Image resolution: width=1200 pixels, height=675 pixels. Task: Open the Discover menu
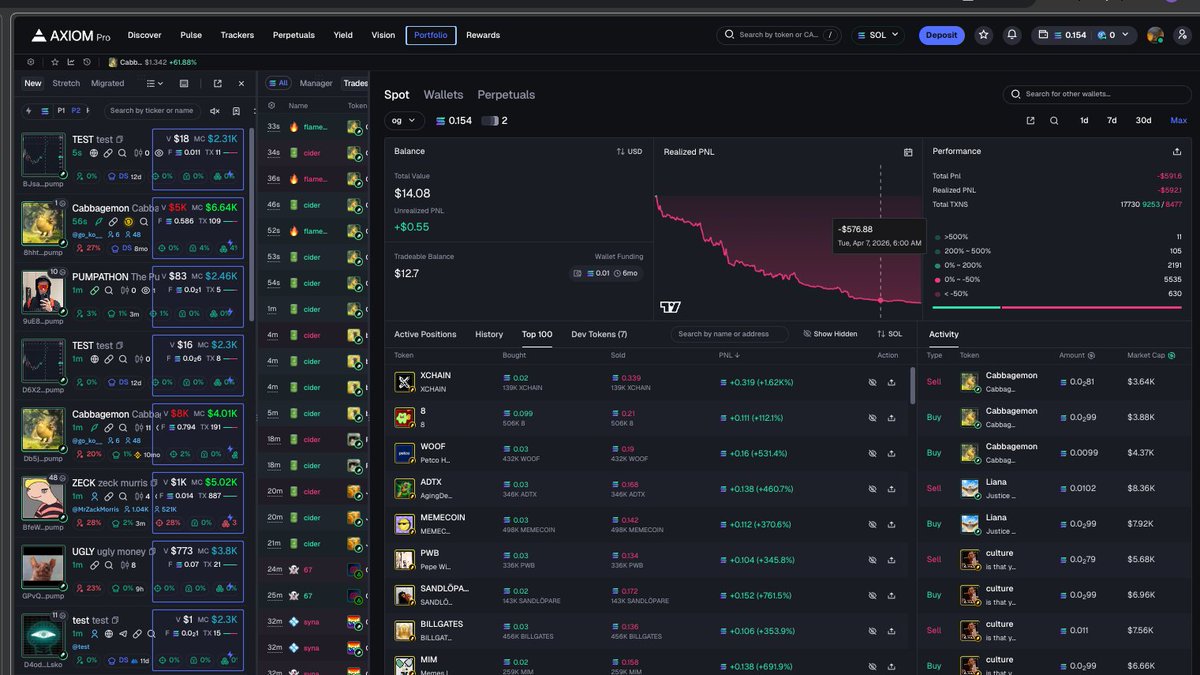[144, 35]
